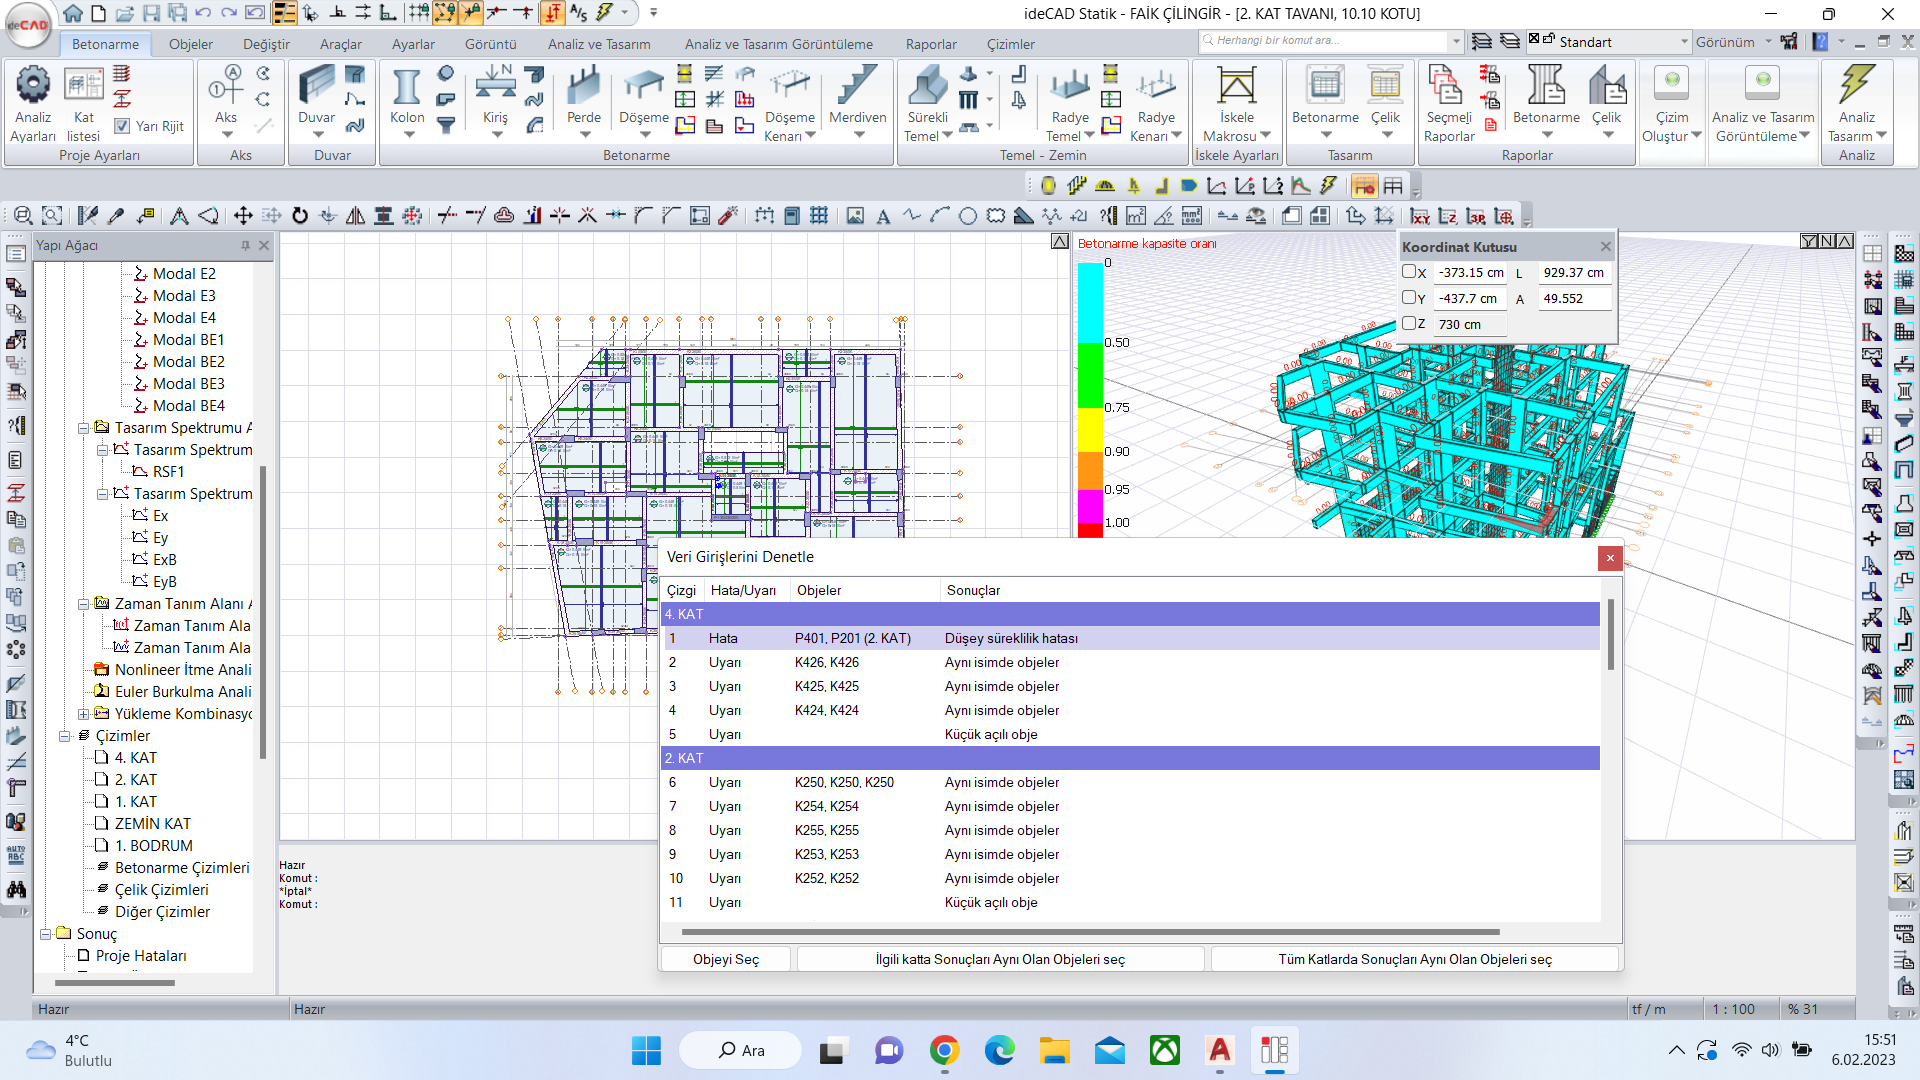Image resolution: width=1920 pixels, height=1080 pixels.
Task: Open İskele Makrosu tool
Action: point(1237,85)
